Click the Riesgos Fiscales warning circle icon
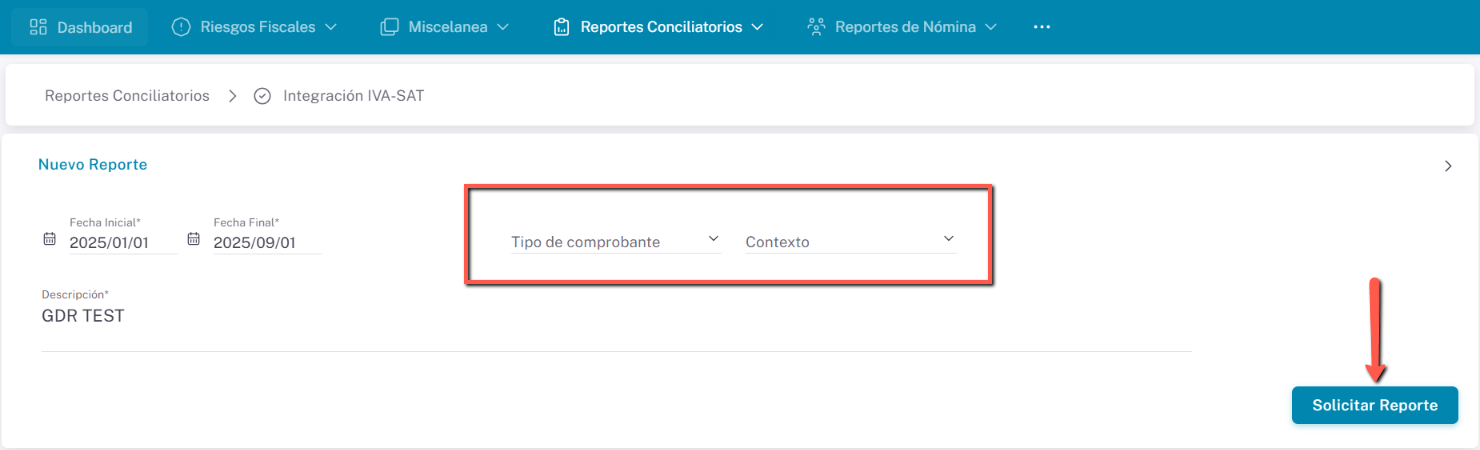 [x=181, y=27]
